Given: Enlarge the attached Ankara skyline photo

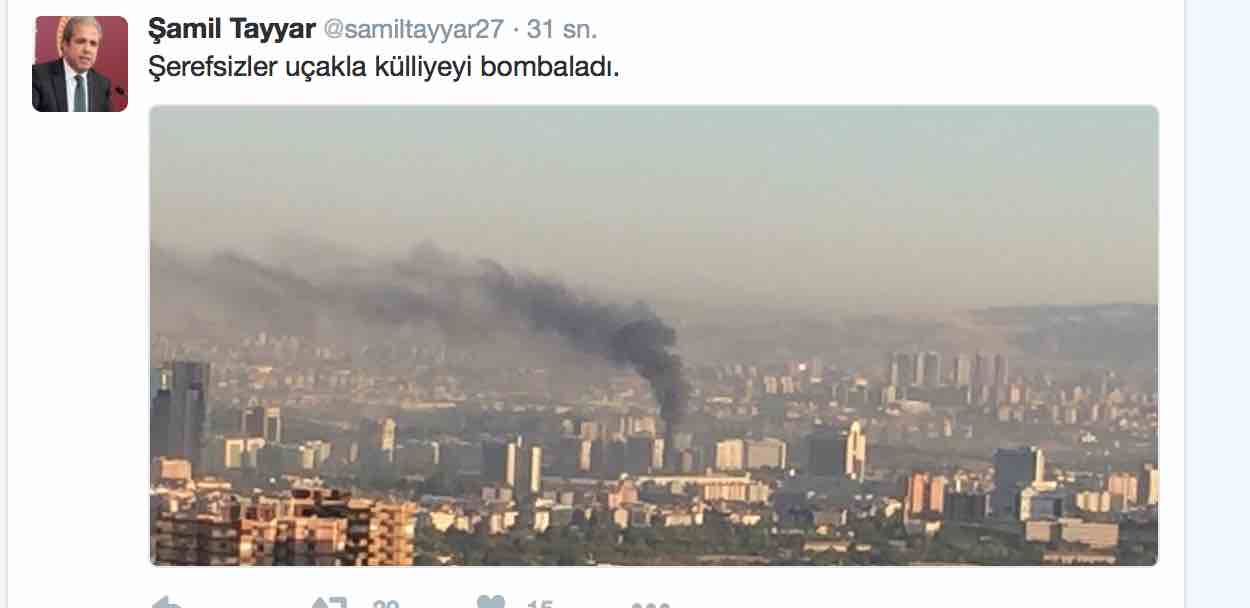Looking at the screenshot, I should [x=654, y=336].
